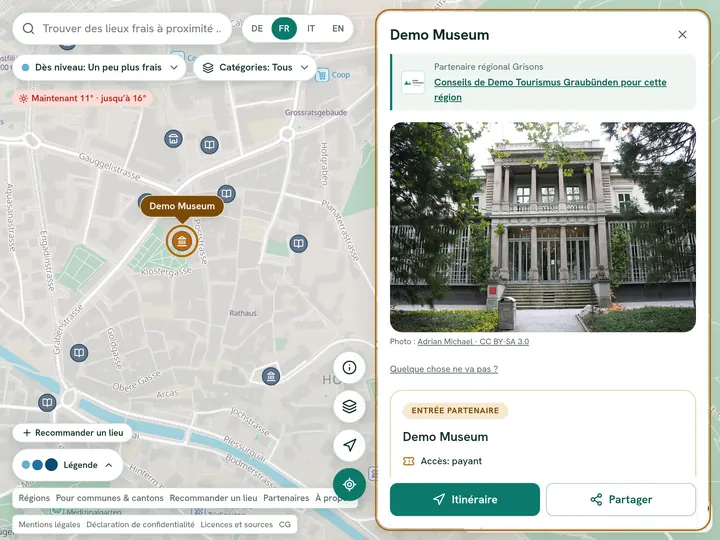Open Déclaration de confidentialité link
This screenshot has width=720, height=540.
tap(141, 524)
